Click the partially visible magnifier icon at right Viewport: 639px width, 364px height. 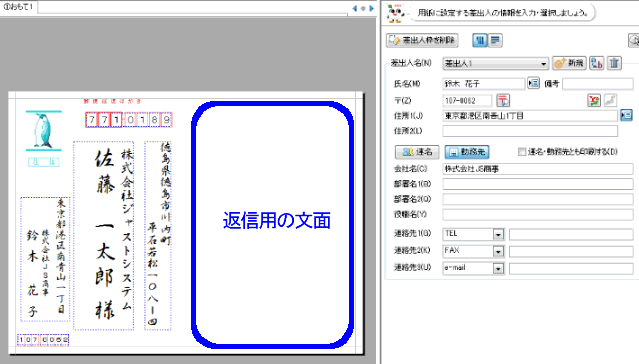tap(634, 40)
